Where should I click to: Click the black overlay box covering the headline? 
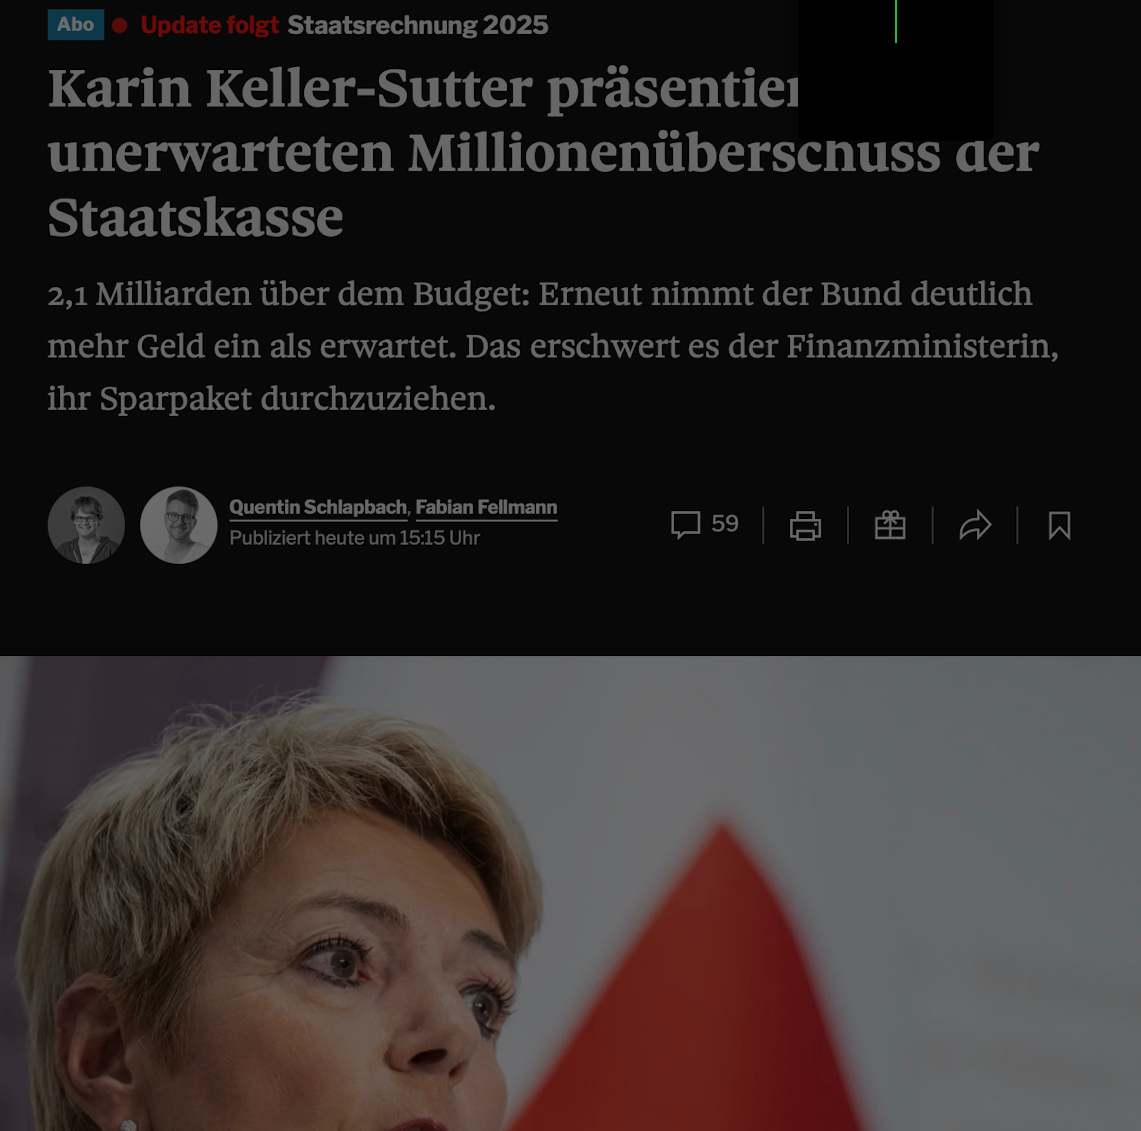click(896, 69)
